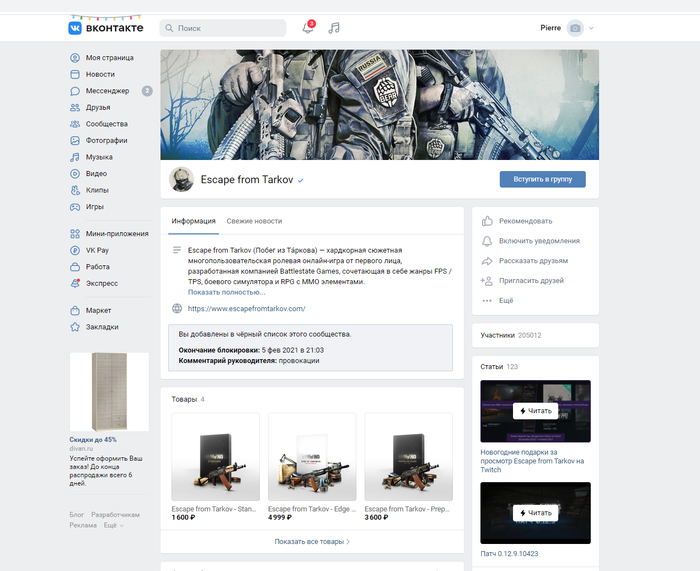Open the music note icon in header
This screenshot has width=700, height=571.
334,28
